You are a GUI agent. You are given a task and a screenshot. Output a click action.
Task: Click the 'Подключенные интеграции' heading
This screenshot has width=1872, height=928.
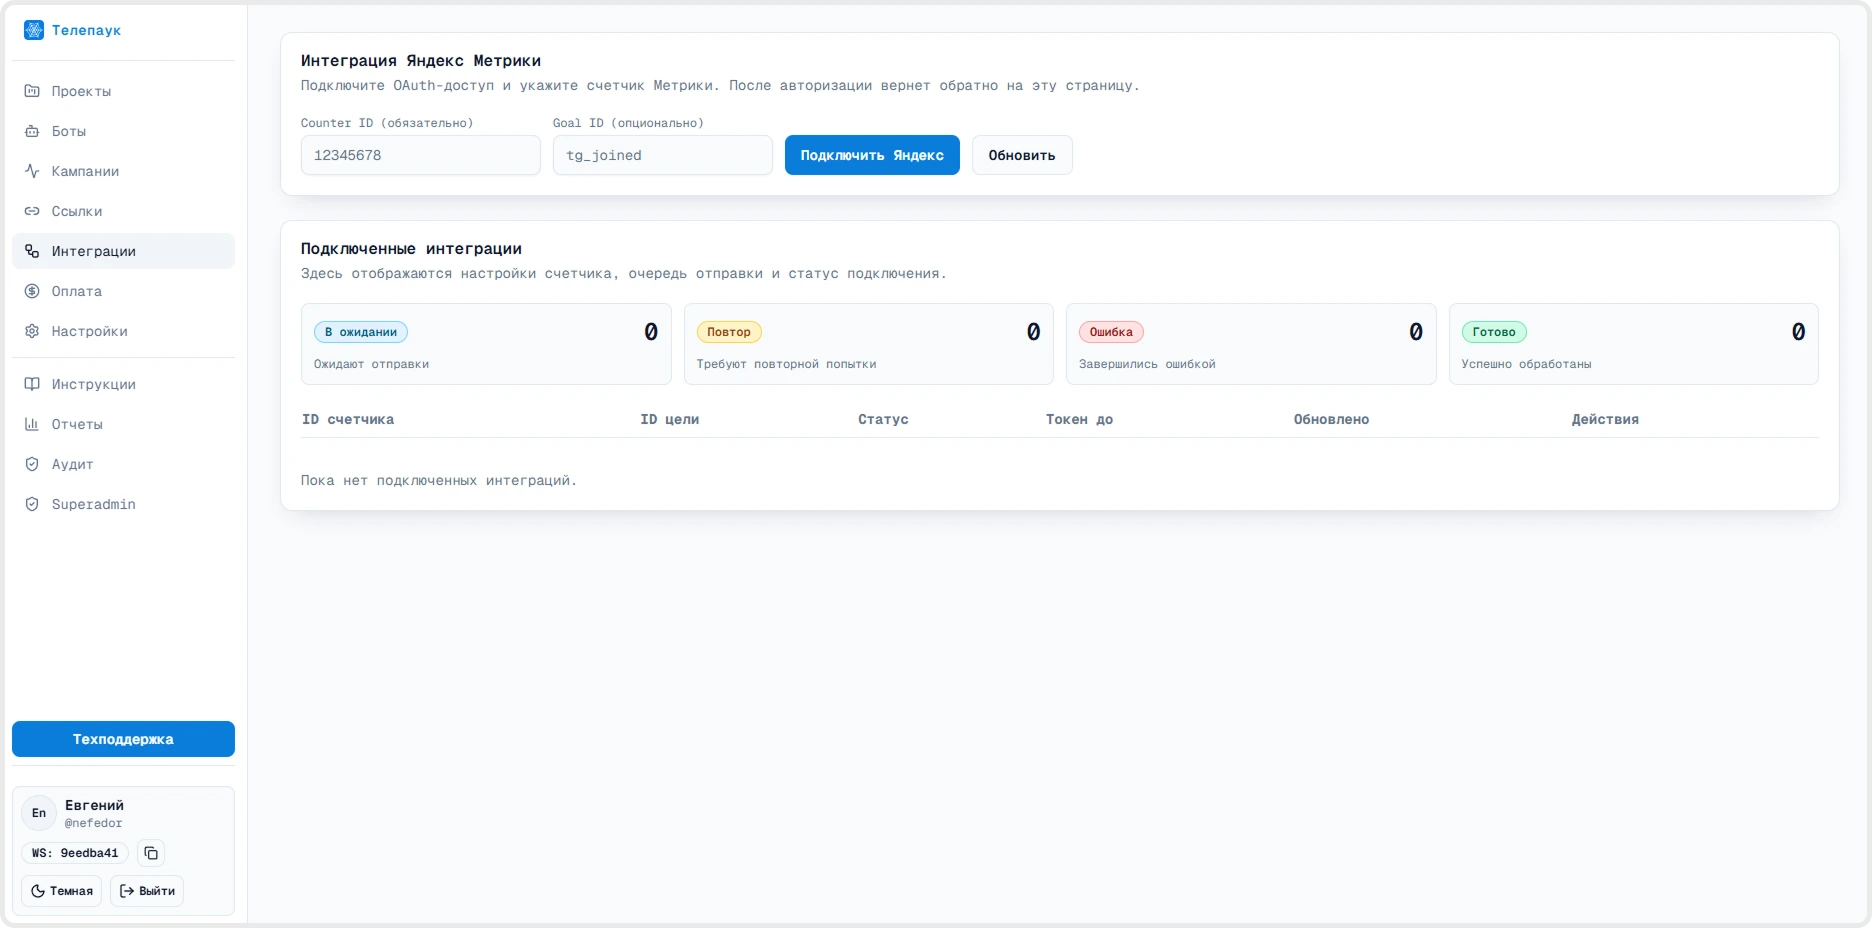click(411, 249)
